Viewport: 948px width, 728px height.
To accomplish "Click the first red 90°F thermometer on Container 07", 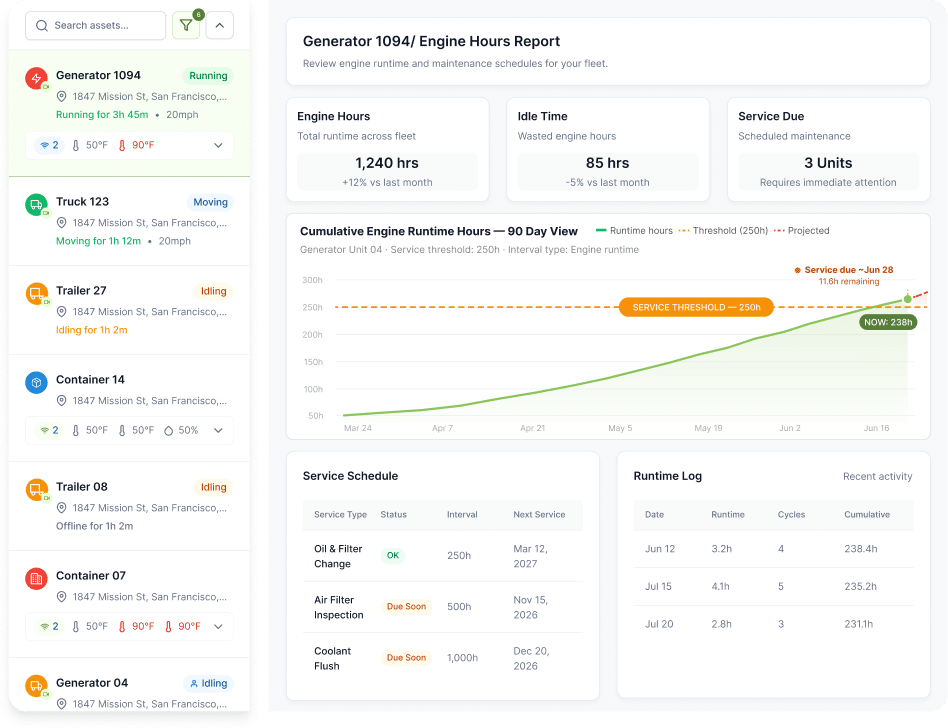I will pyautogui.click(x=122, y=626).
